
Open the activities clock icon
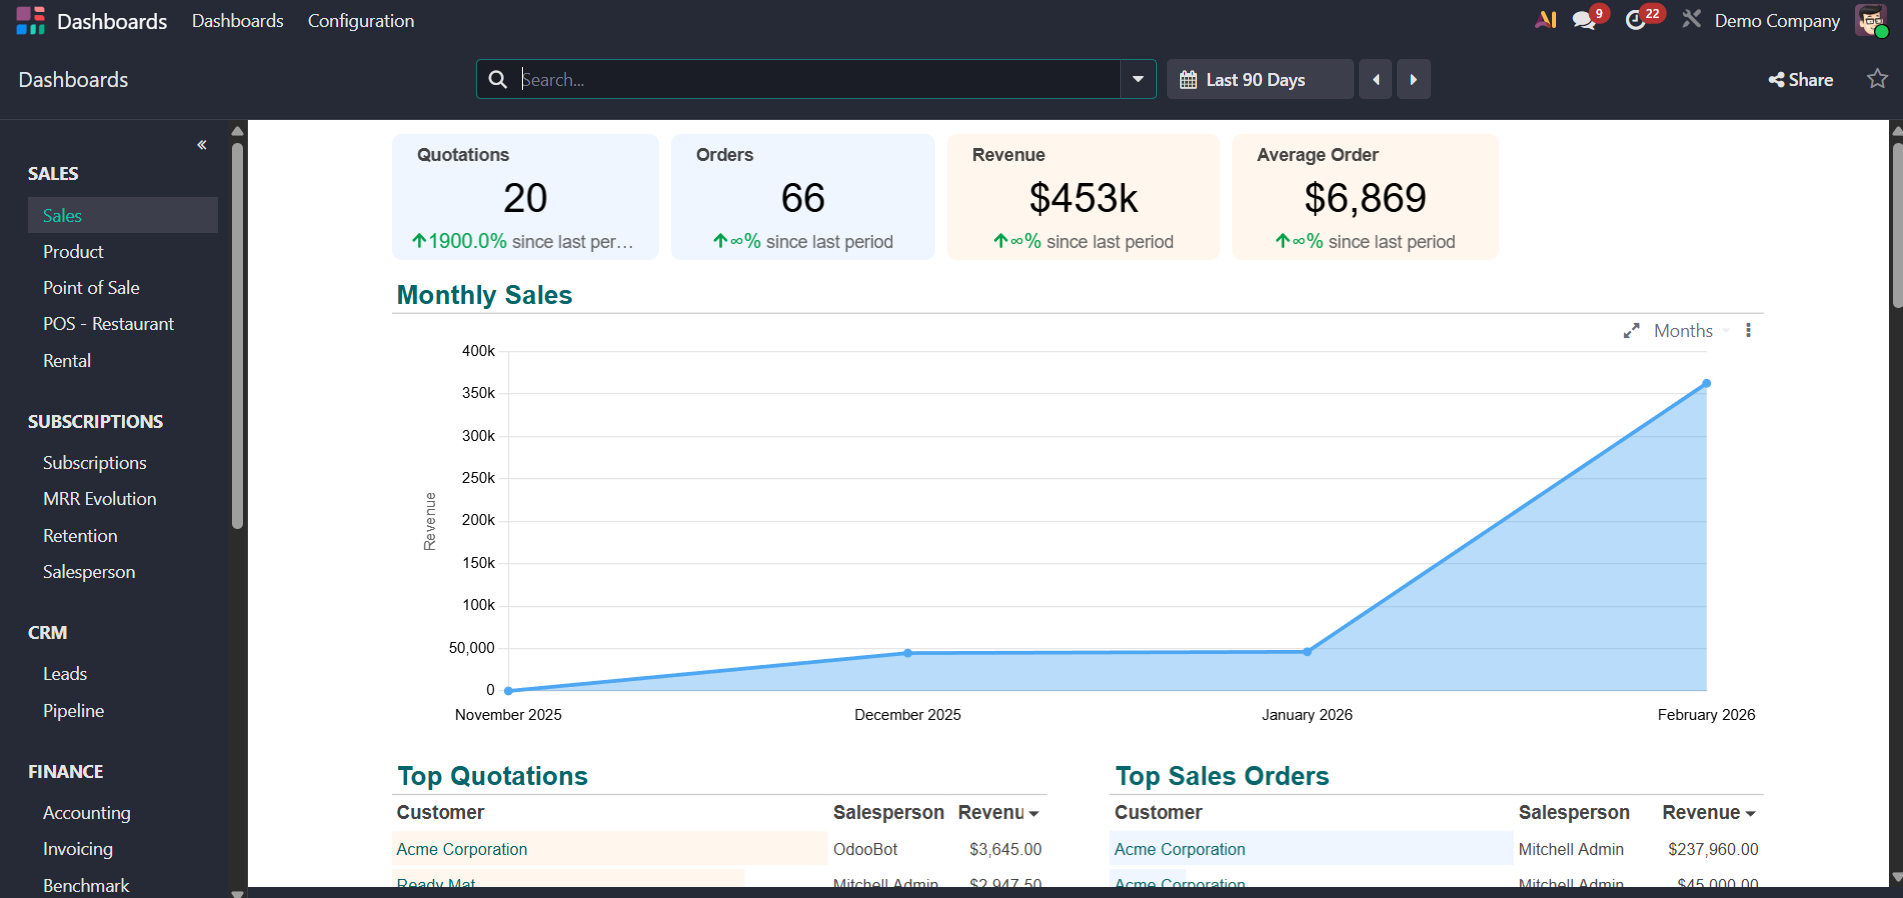click(1636, 21)
